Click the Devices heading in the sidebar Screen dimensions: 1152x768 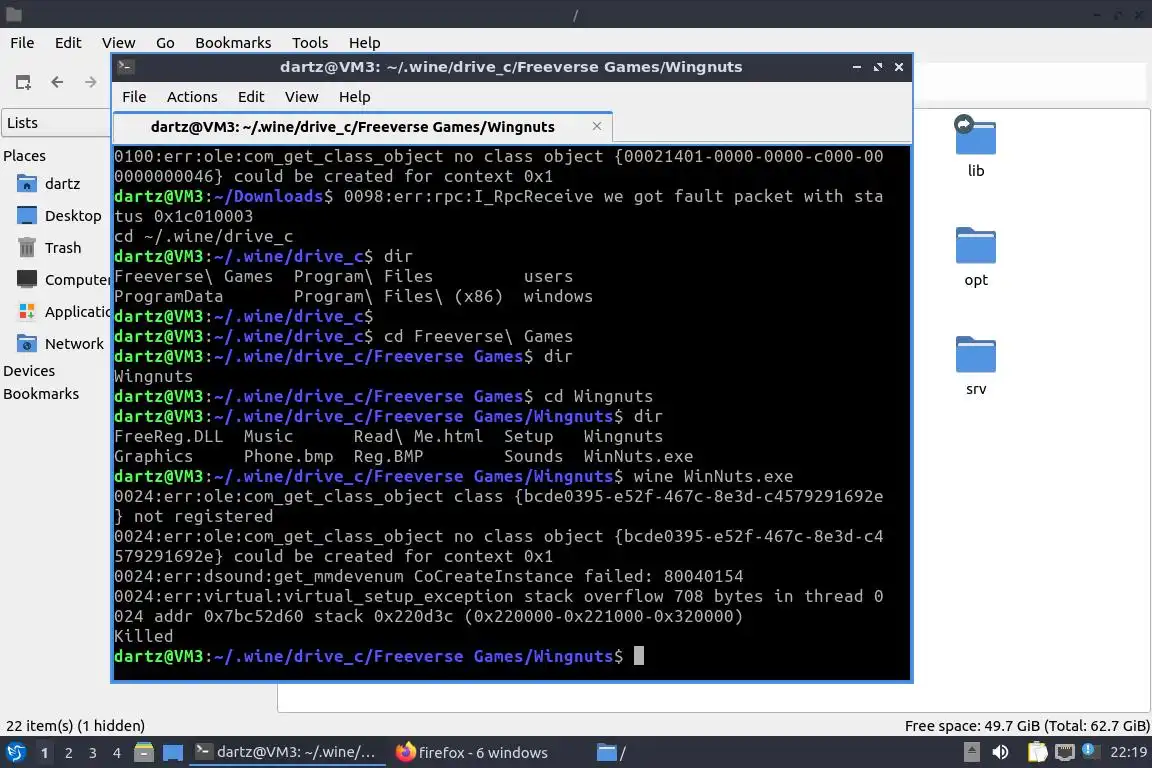[x=29, y=371]
